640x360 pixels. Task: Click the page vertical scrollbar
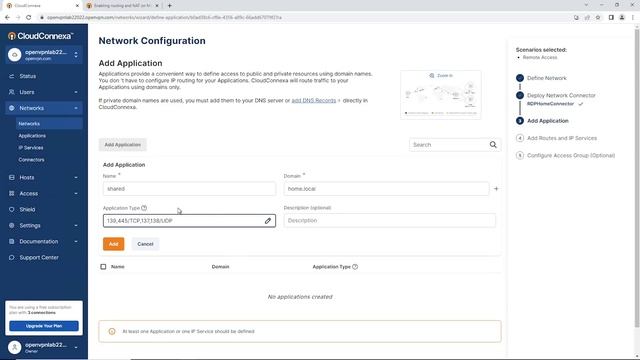636,178
